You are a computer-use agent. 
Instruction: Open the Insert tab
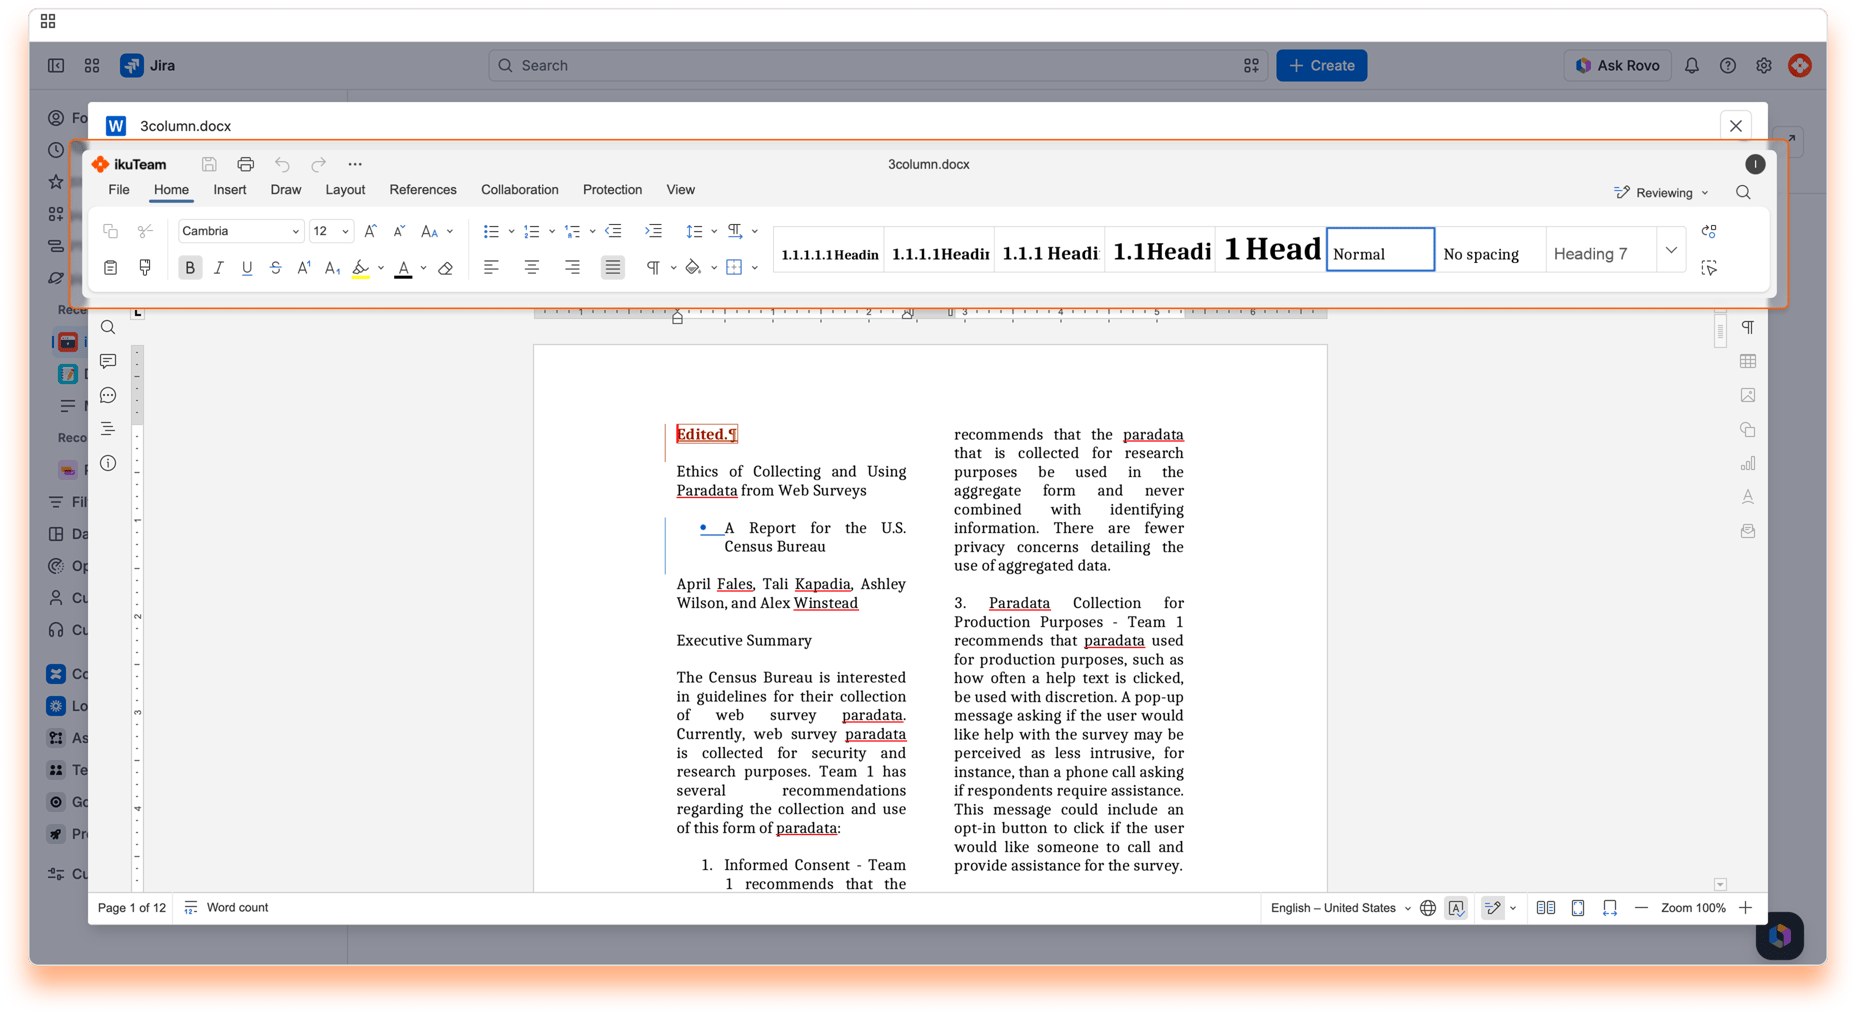tap(229, 190)
